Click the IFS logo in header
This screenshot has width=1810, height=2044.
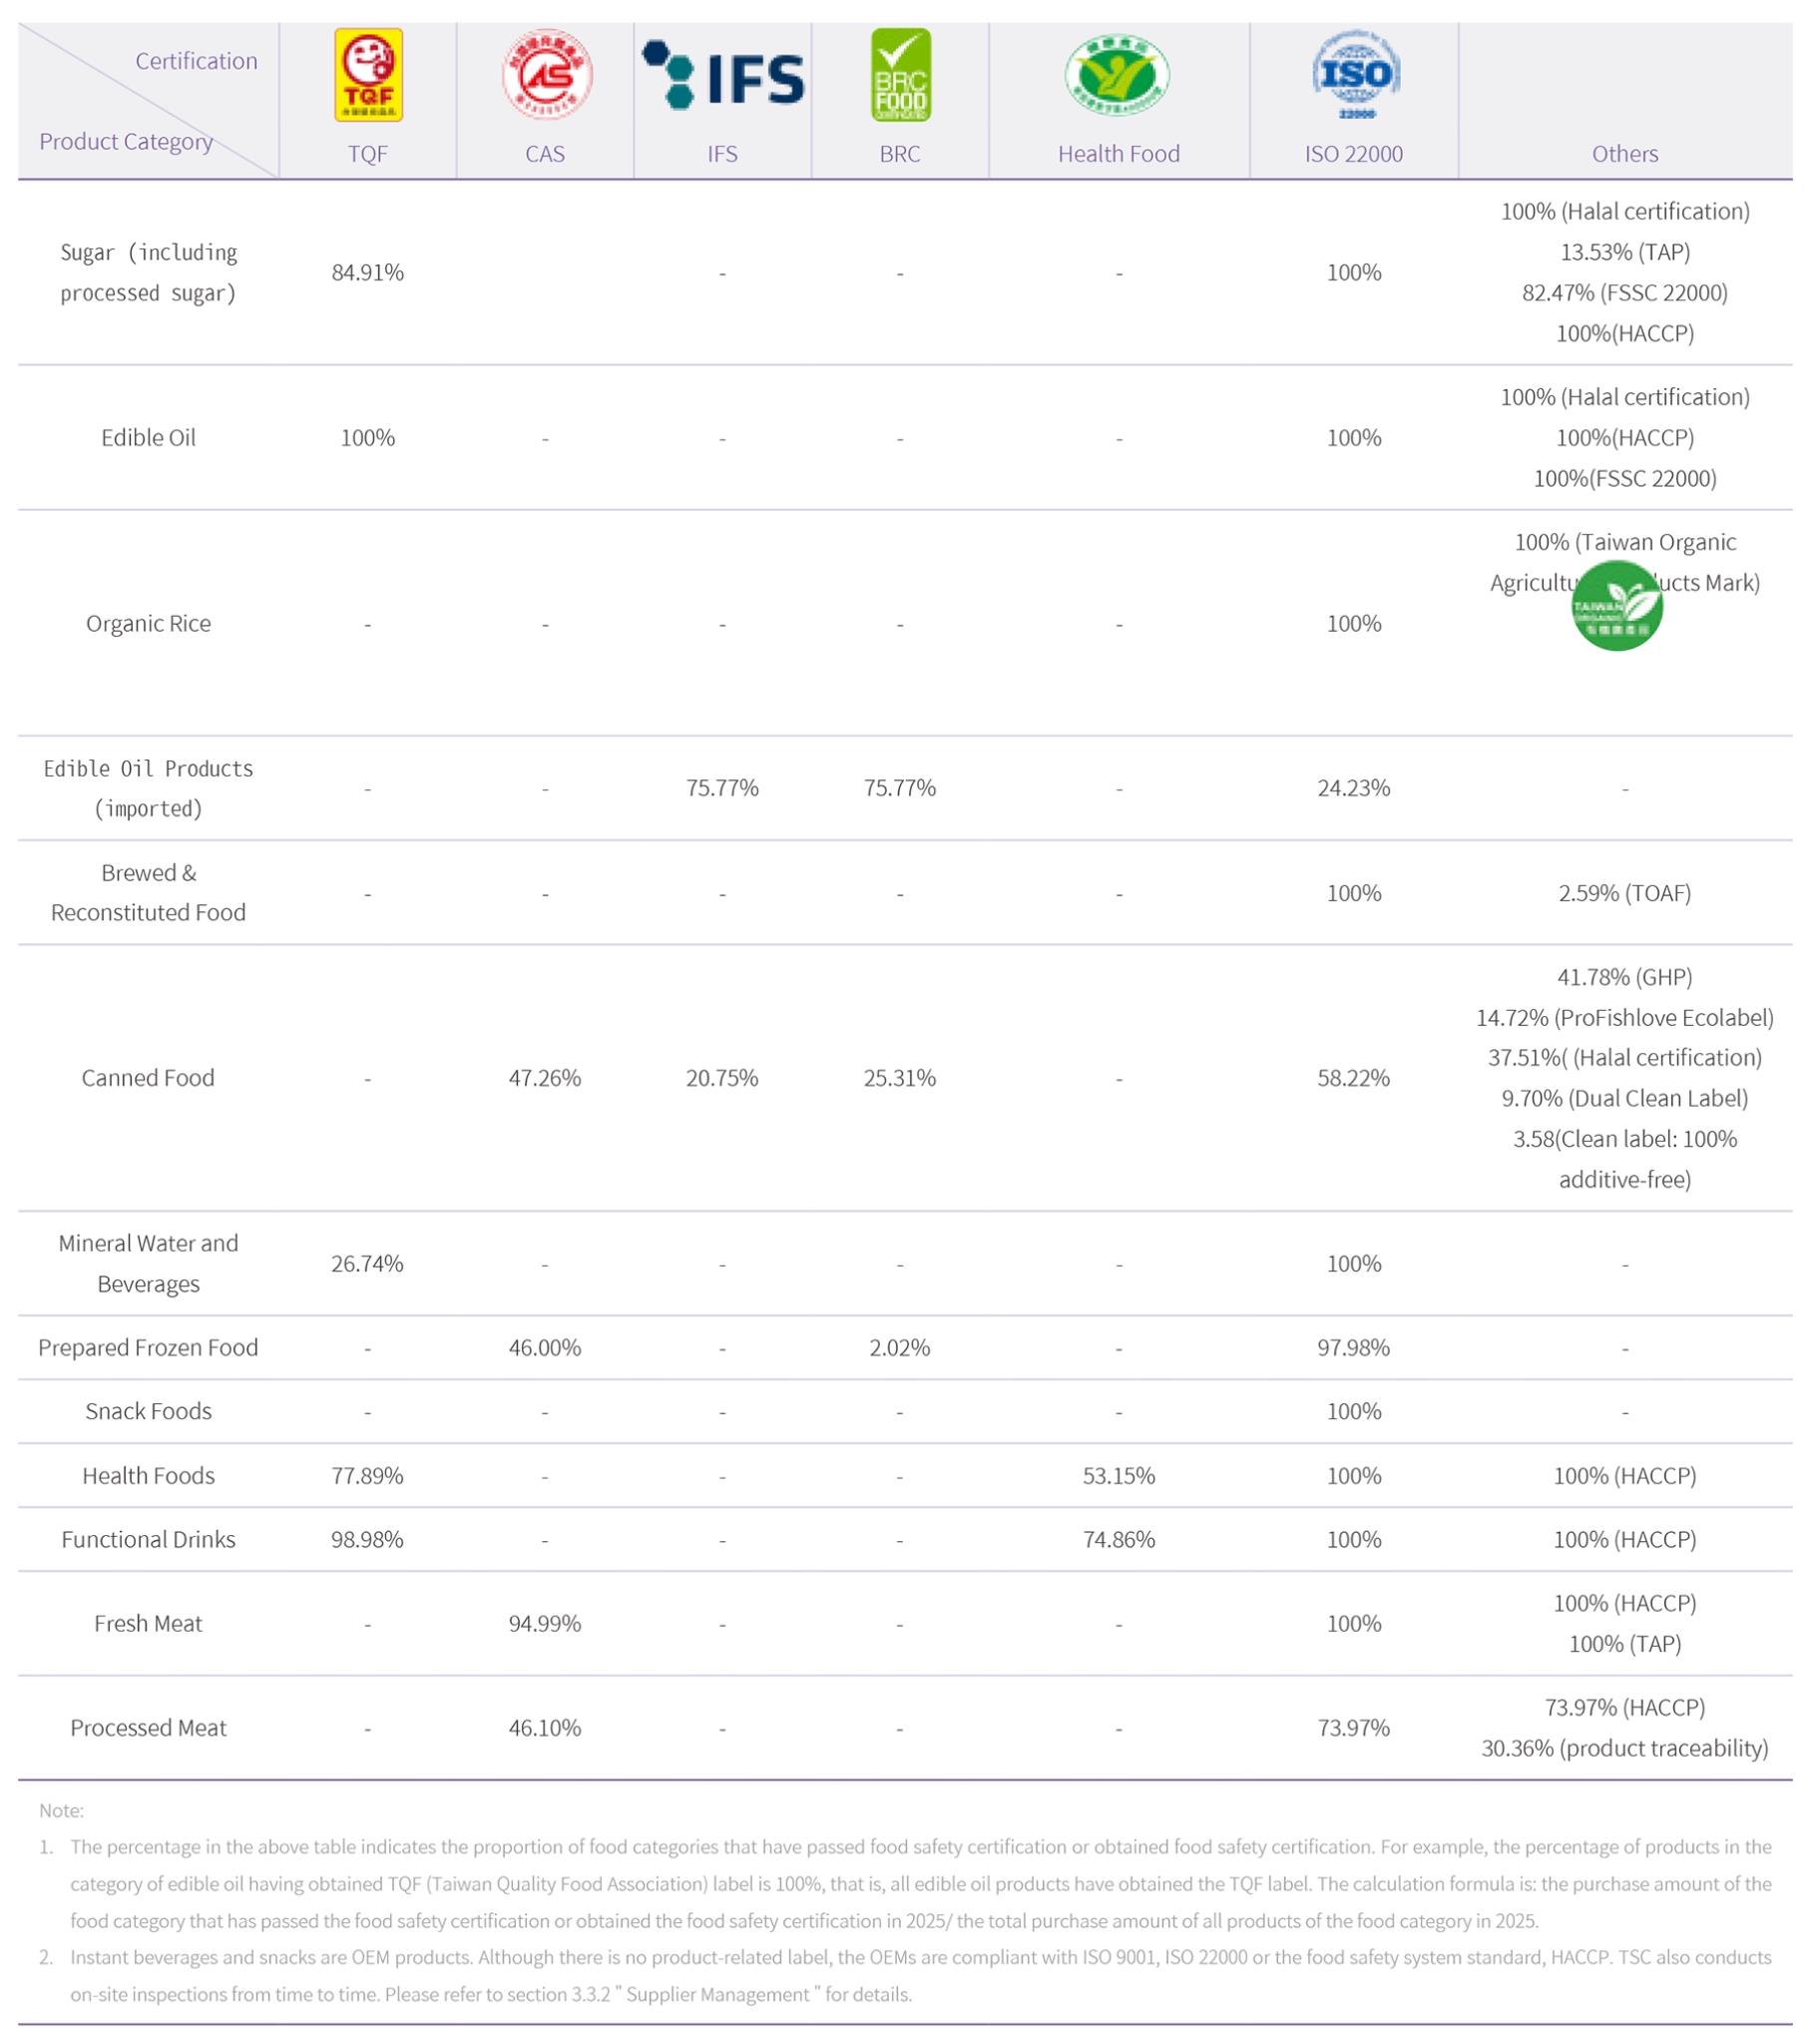click(722, 75)
